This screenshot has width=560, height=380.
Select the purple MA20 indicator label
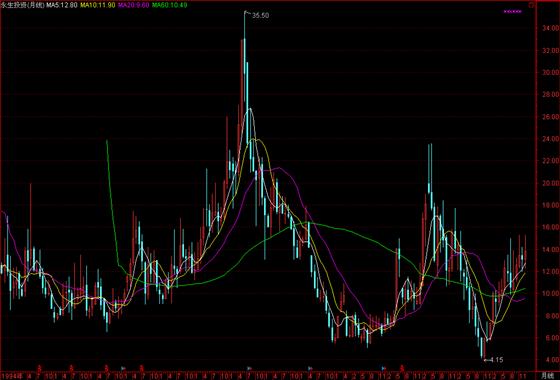point(134,5)
